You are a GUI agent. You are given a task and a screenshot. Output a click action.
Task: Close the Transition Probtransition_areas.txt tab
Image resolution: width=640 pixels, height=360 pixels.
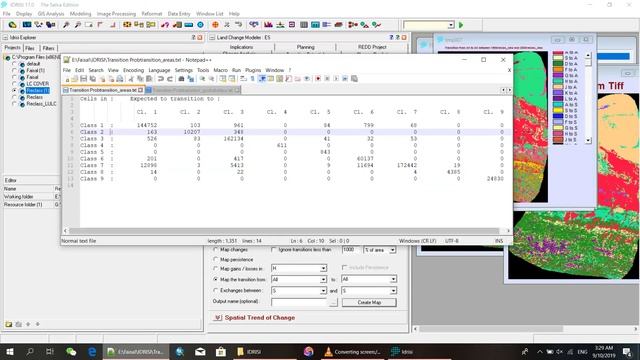(140, 90)
